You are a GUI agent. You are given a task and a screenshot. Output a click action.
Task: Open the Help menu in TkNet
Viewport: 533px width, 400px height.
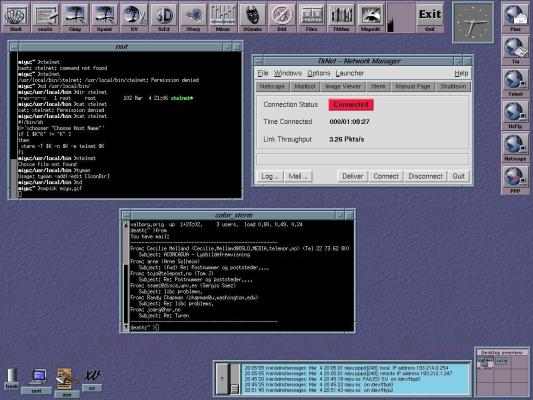point(461,73)
